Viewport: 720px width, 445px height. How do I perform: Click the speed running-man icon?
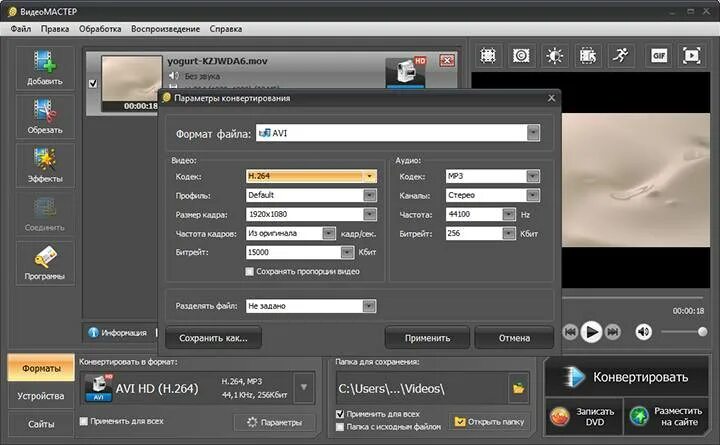(621, 56)
